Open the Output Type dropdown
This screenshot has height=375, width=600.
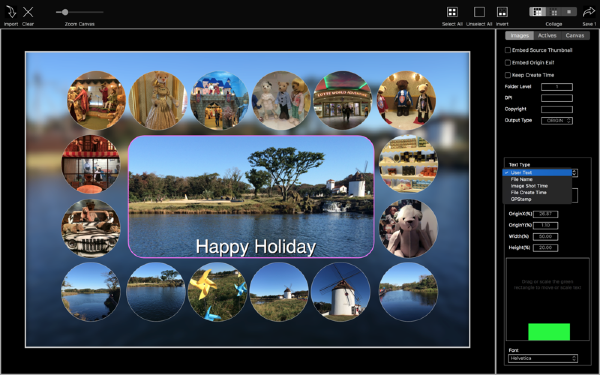[x=557, y=121]
